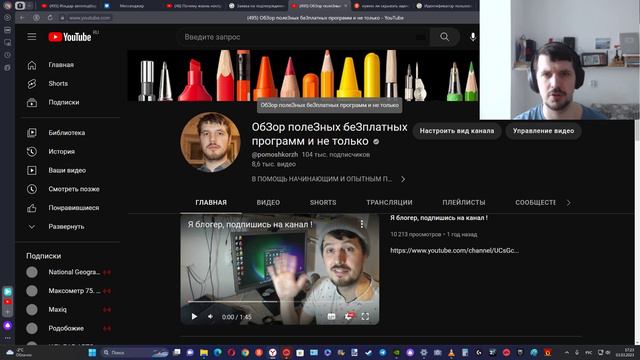Expand sidebar with Развернуть
Image resolution: width=640 pixels, height=360 pixels.
pos(67,227)
